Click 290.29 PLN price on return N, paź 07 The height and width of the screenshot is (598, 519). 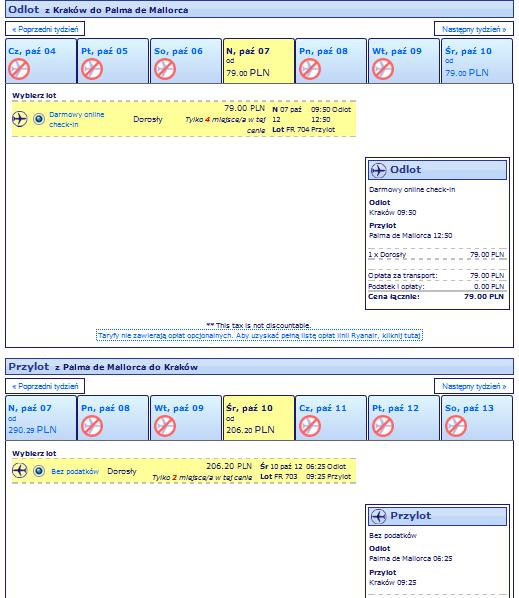point(32,430)
